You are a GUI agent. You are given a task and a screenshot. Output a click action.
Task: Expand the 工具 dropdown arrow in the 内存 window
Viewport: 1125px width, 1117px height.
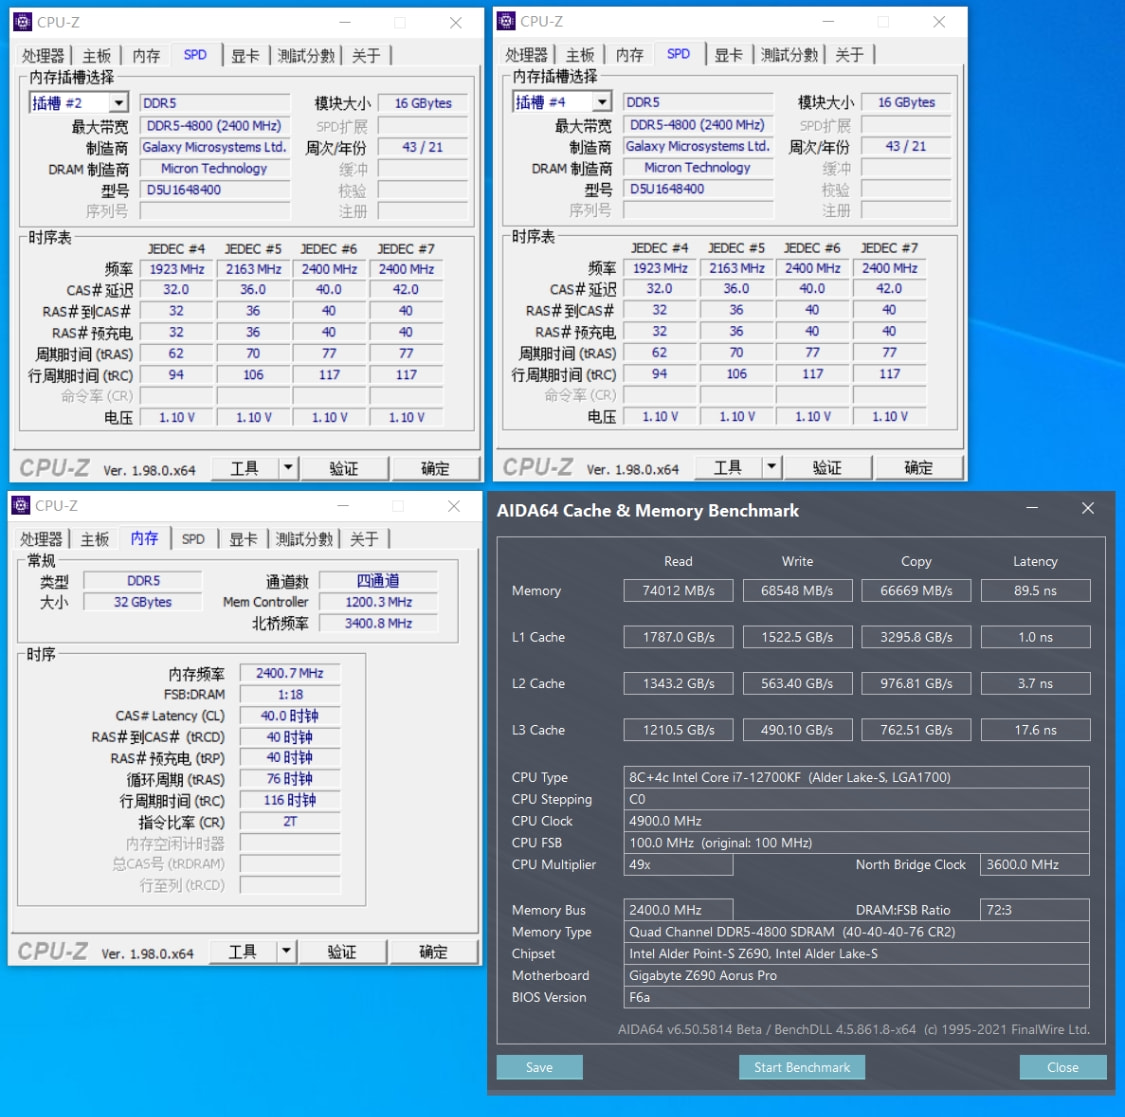pos(286,951)
